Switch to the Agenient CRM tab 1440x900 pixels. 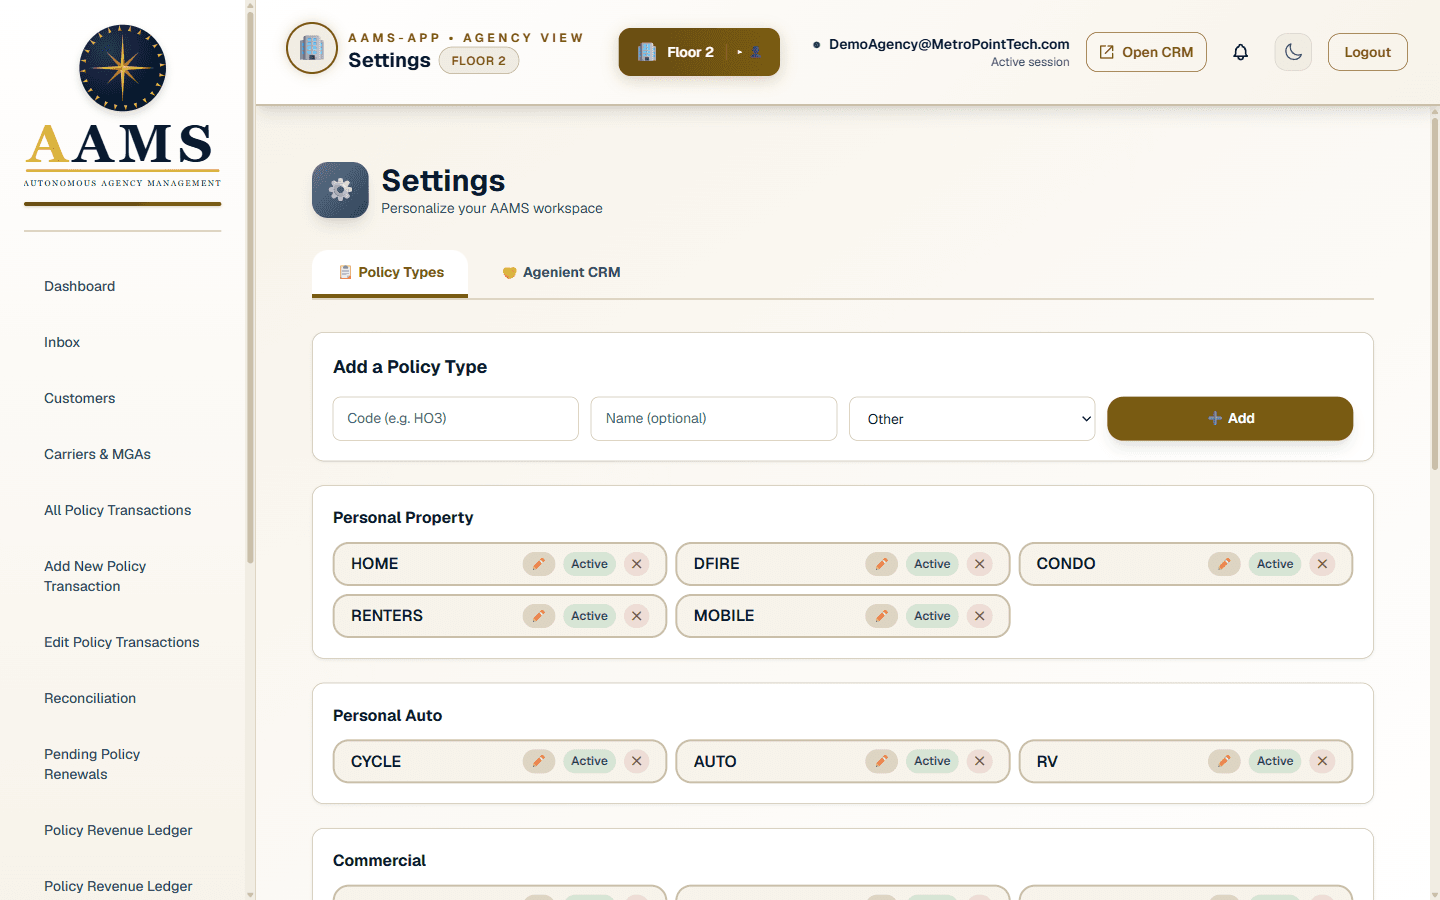[561, 272]
